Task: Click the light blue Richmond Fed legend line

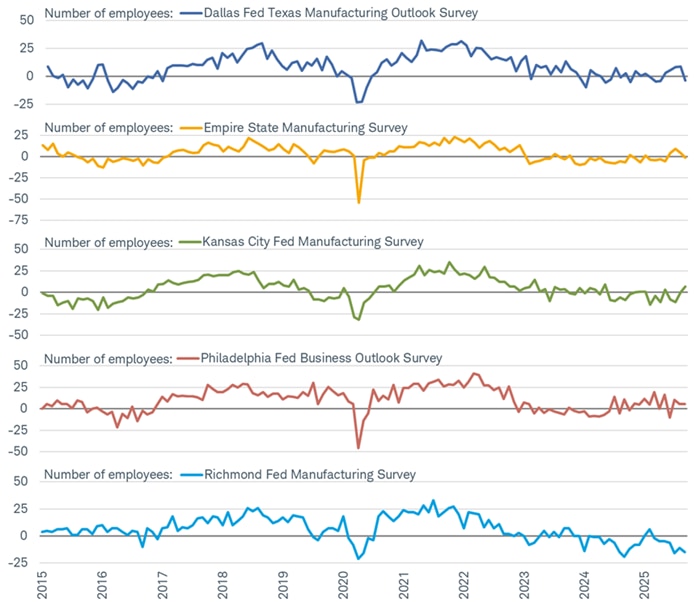Action: coord(189,474)
